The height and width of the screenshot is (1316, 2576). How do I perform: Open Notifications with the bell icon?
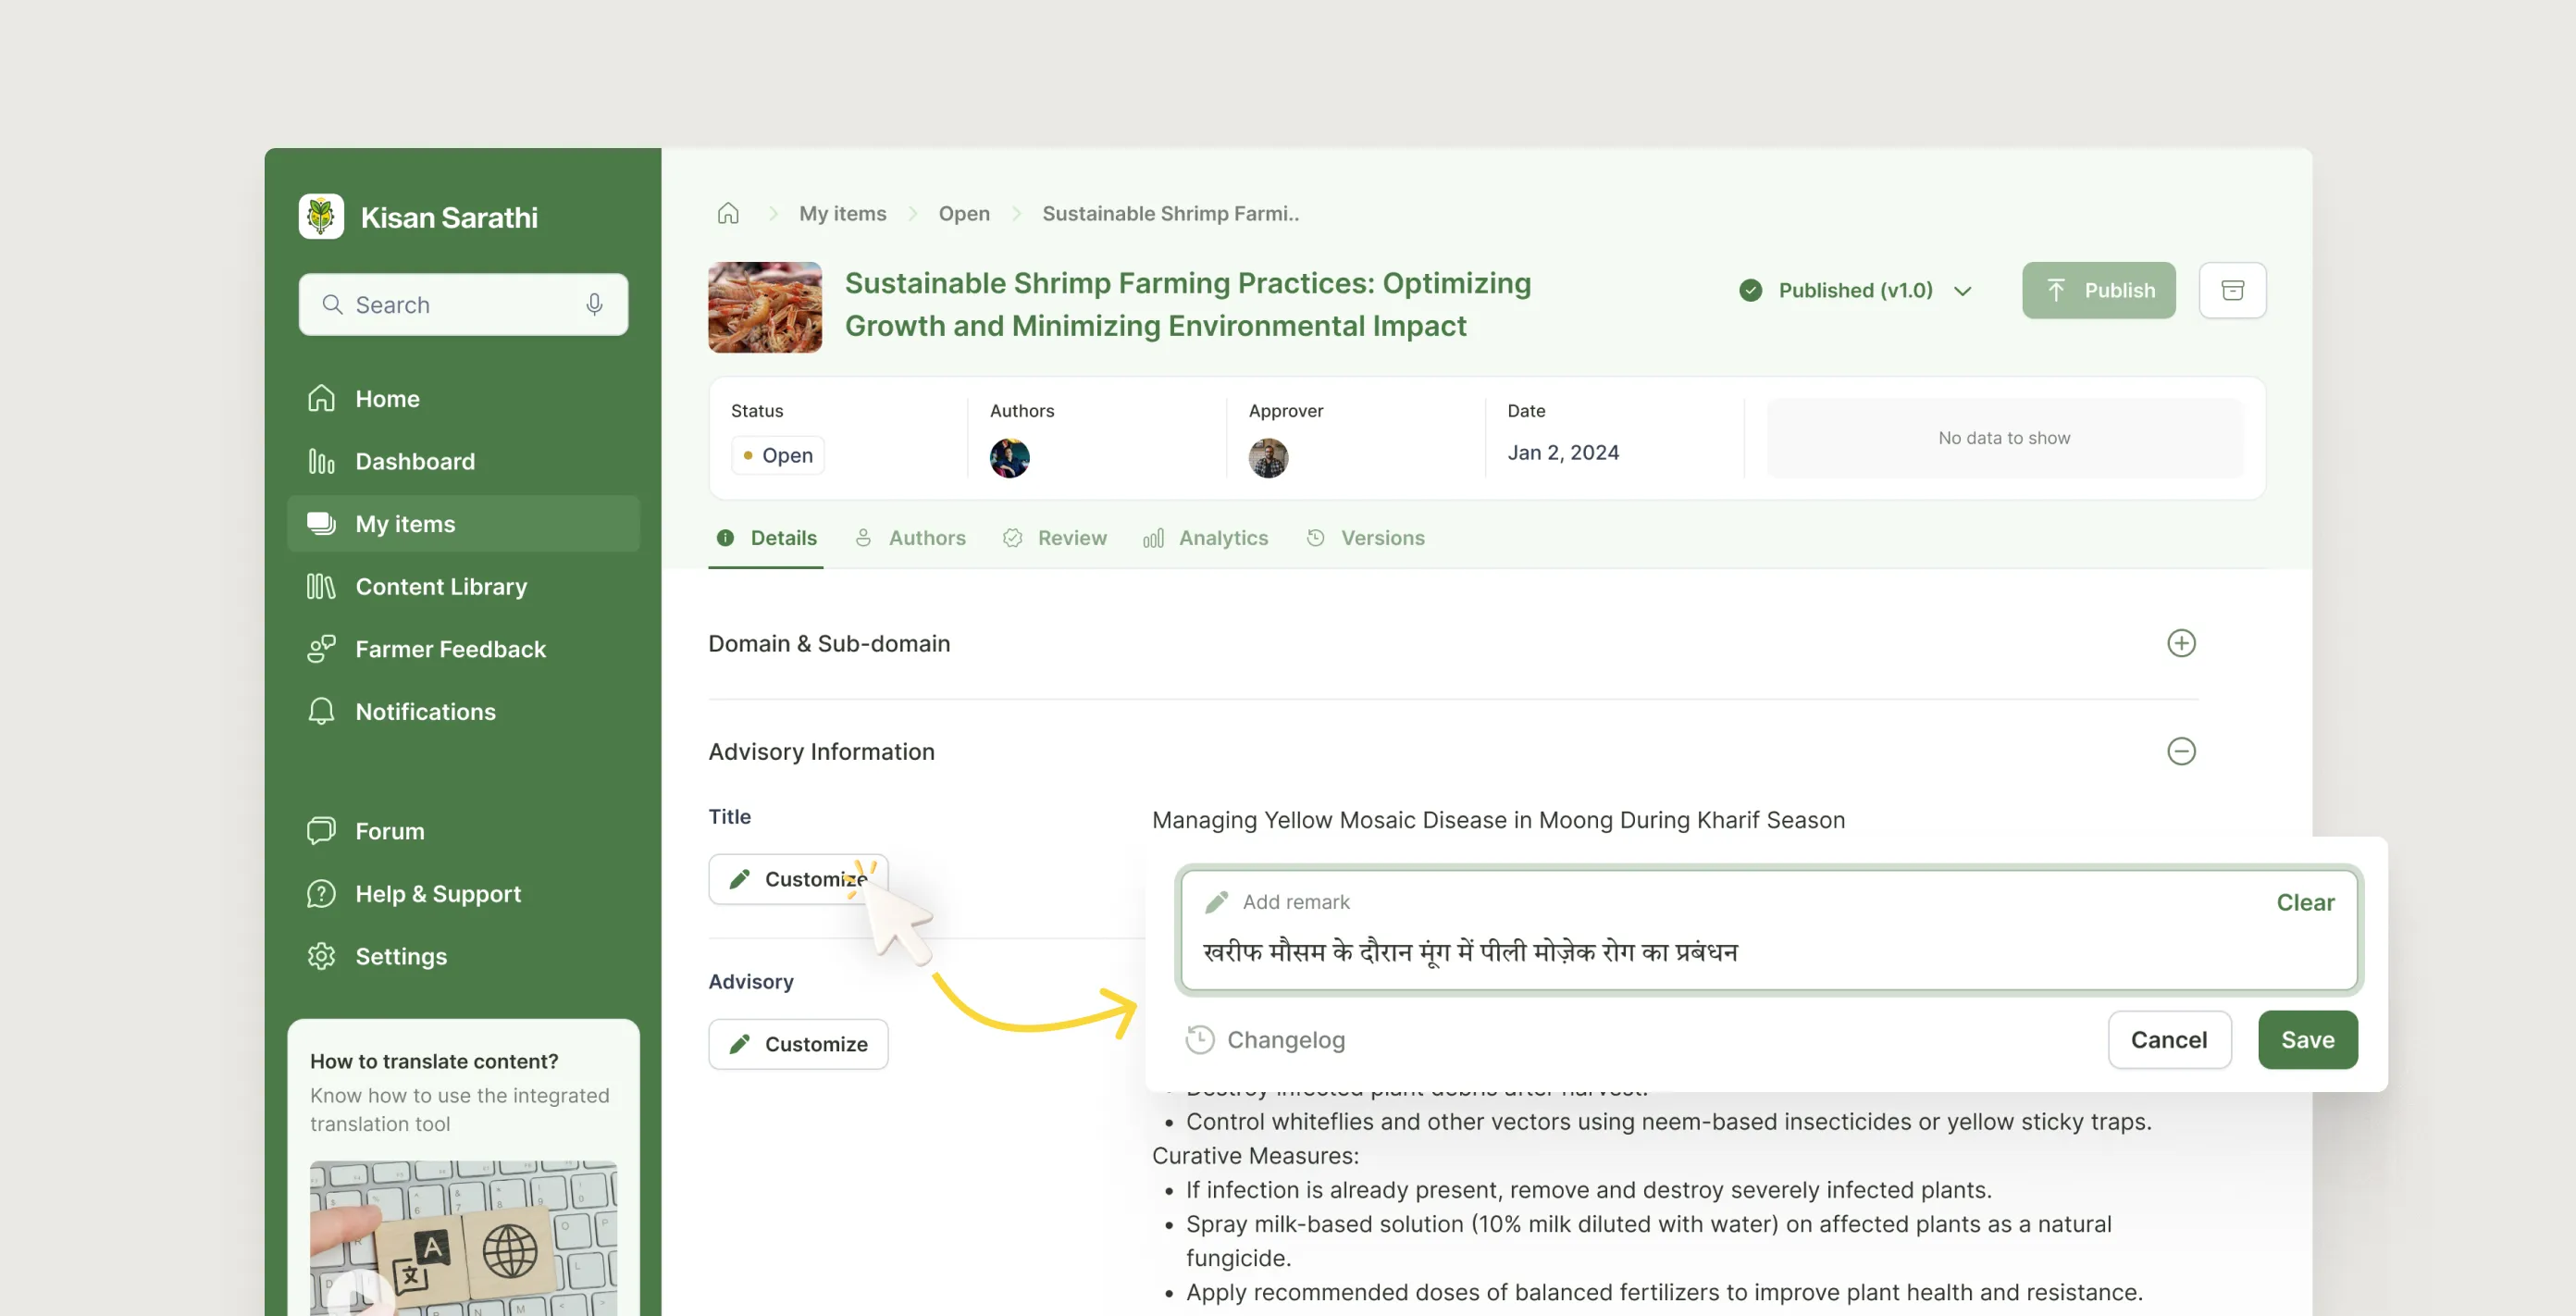click(321, 711)
